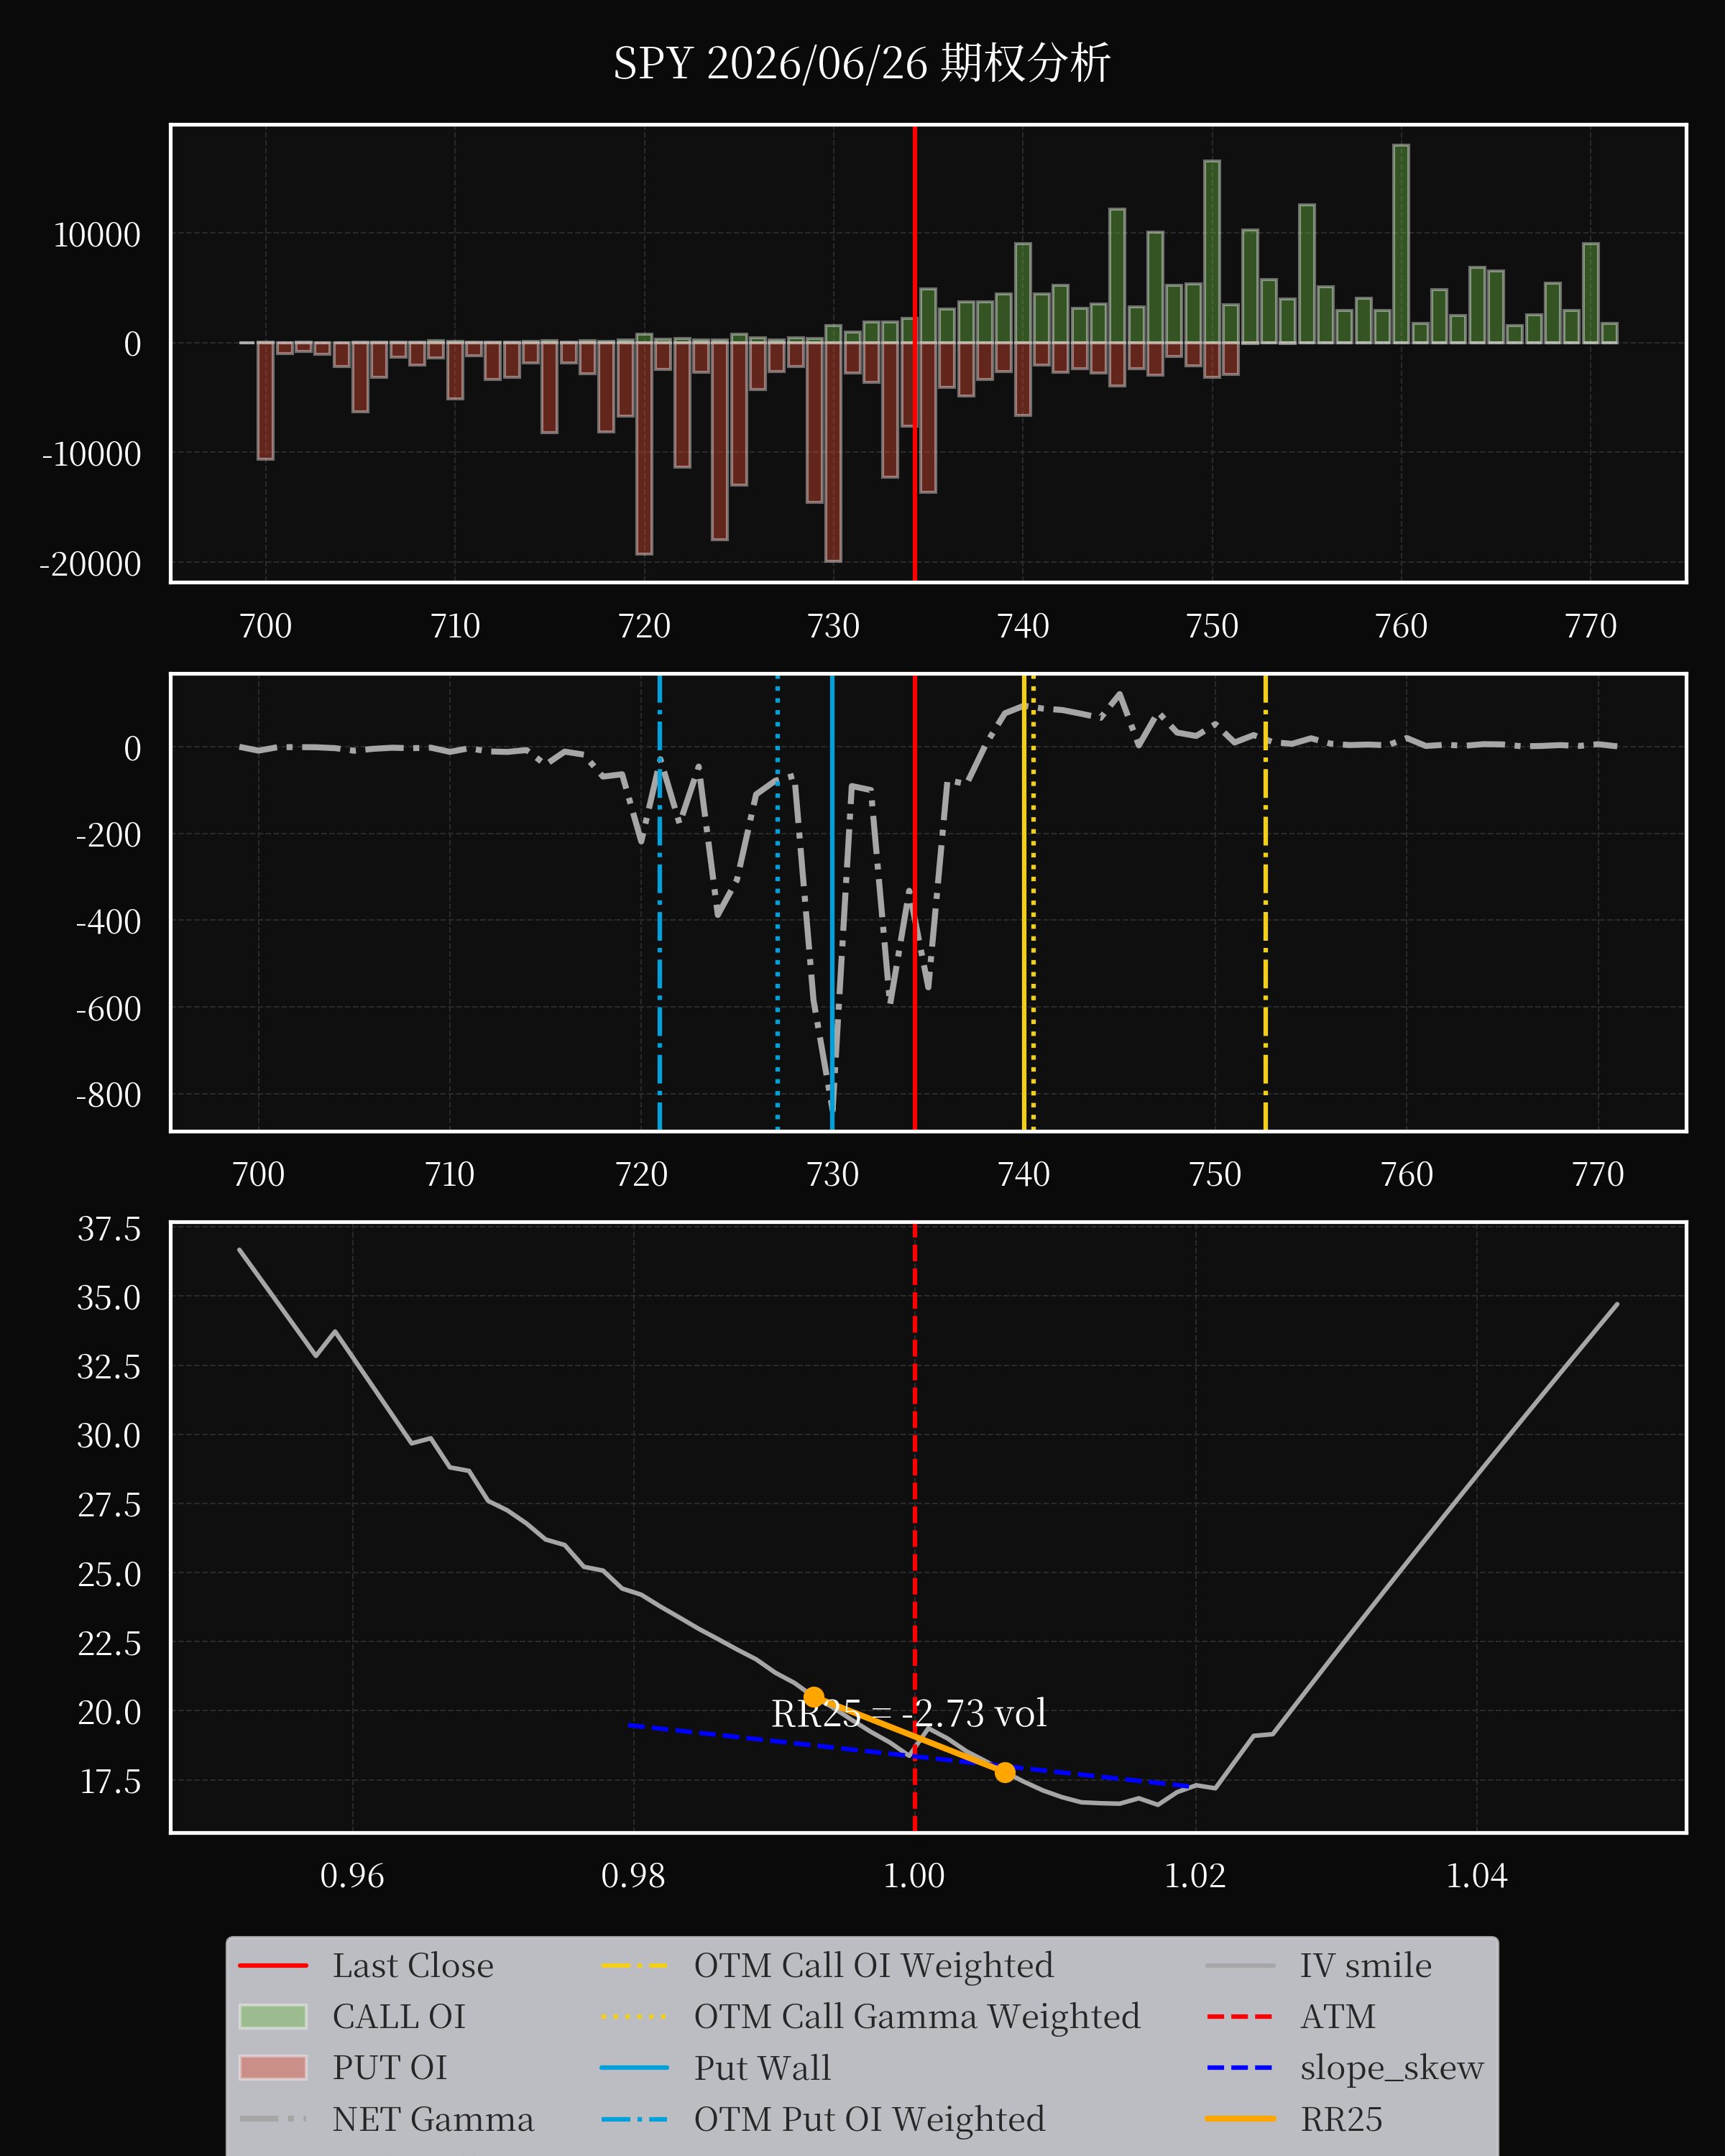Viewport: 1725px width, 2156px height.
Task: Click the RR25 legend label
Action: pos(1341,2119)
